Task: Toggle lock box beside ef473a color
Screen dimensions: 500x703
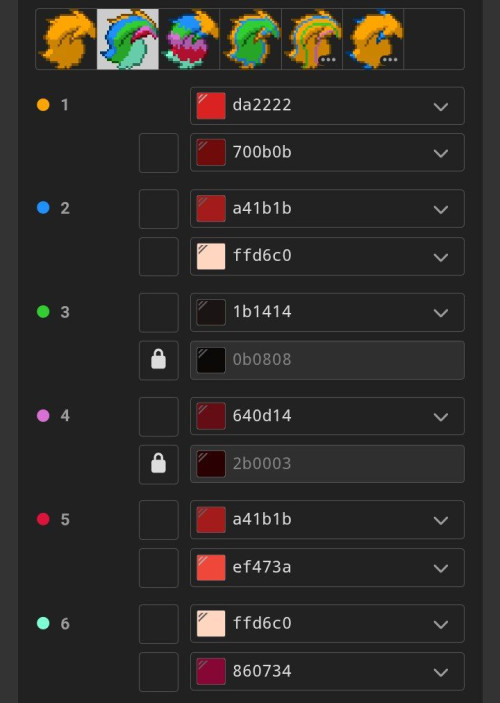Action: (x=159, y=568)
